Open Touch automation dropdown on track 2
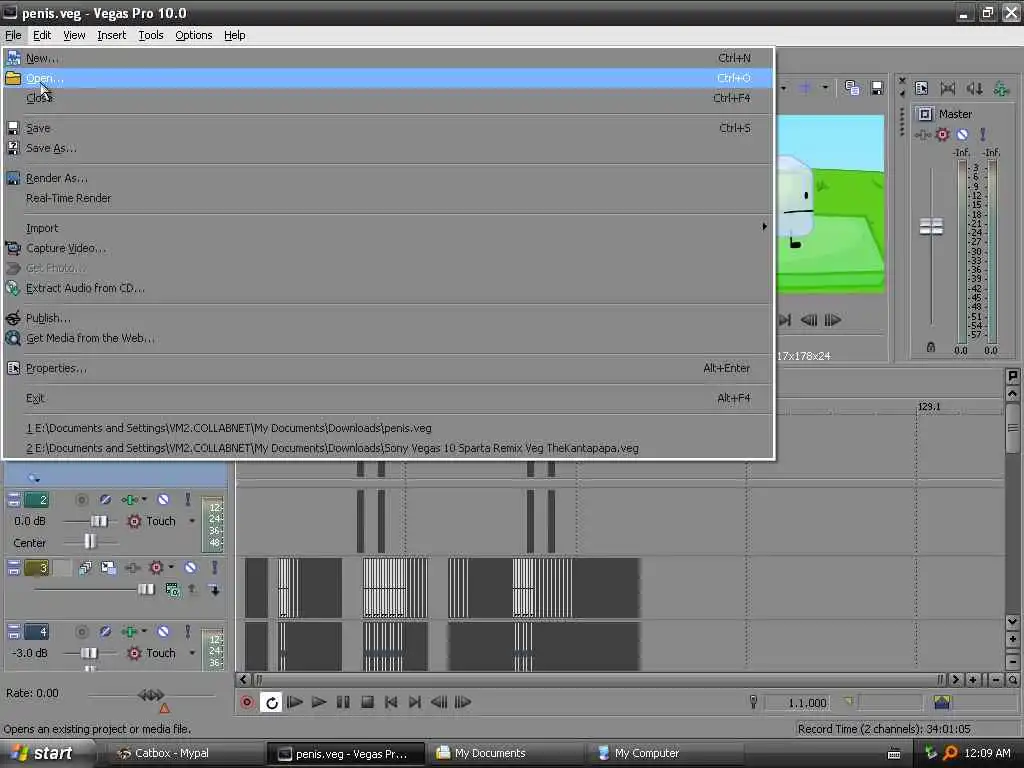The width and height of the screenshot is (1024, 768). pyautogui.click(x=192, y=521)
